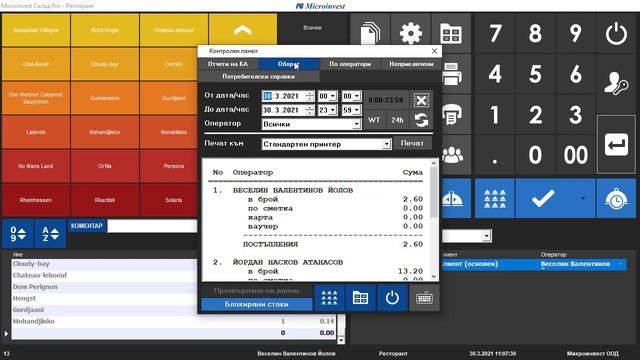Open the from-minute 00 dropdown

[357, 96]
